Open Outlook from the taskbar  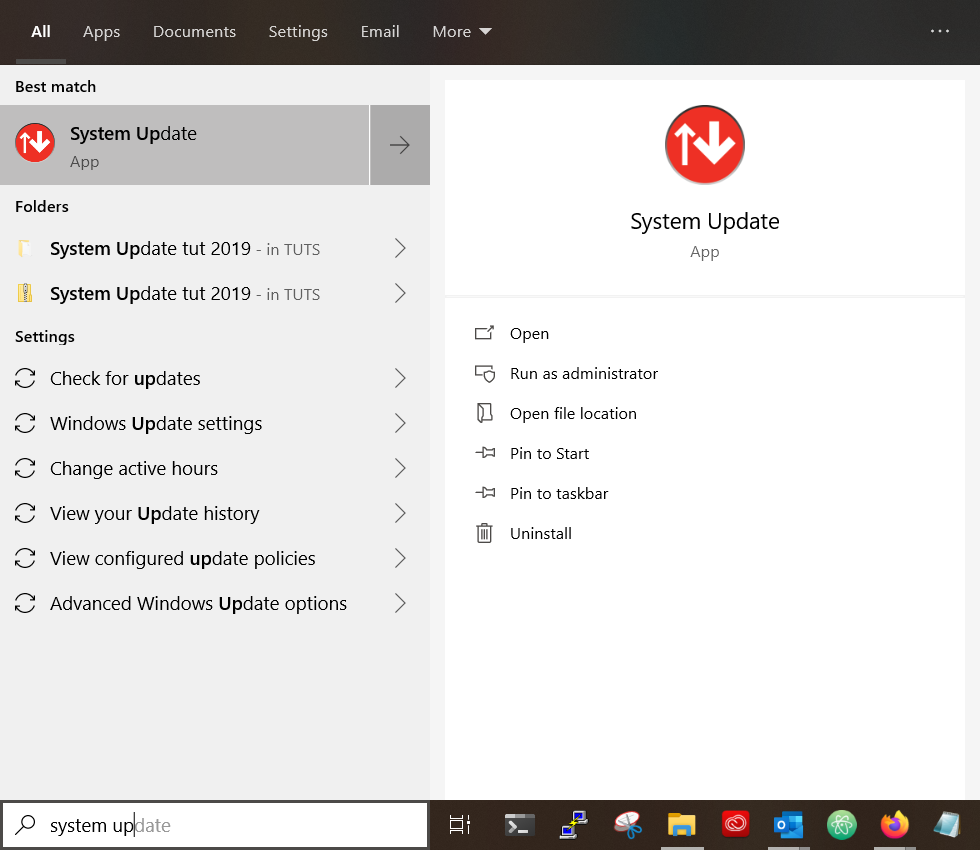pos(788,825)
